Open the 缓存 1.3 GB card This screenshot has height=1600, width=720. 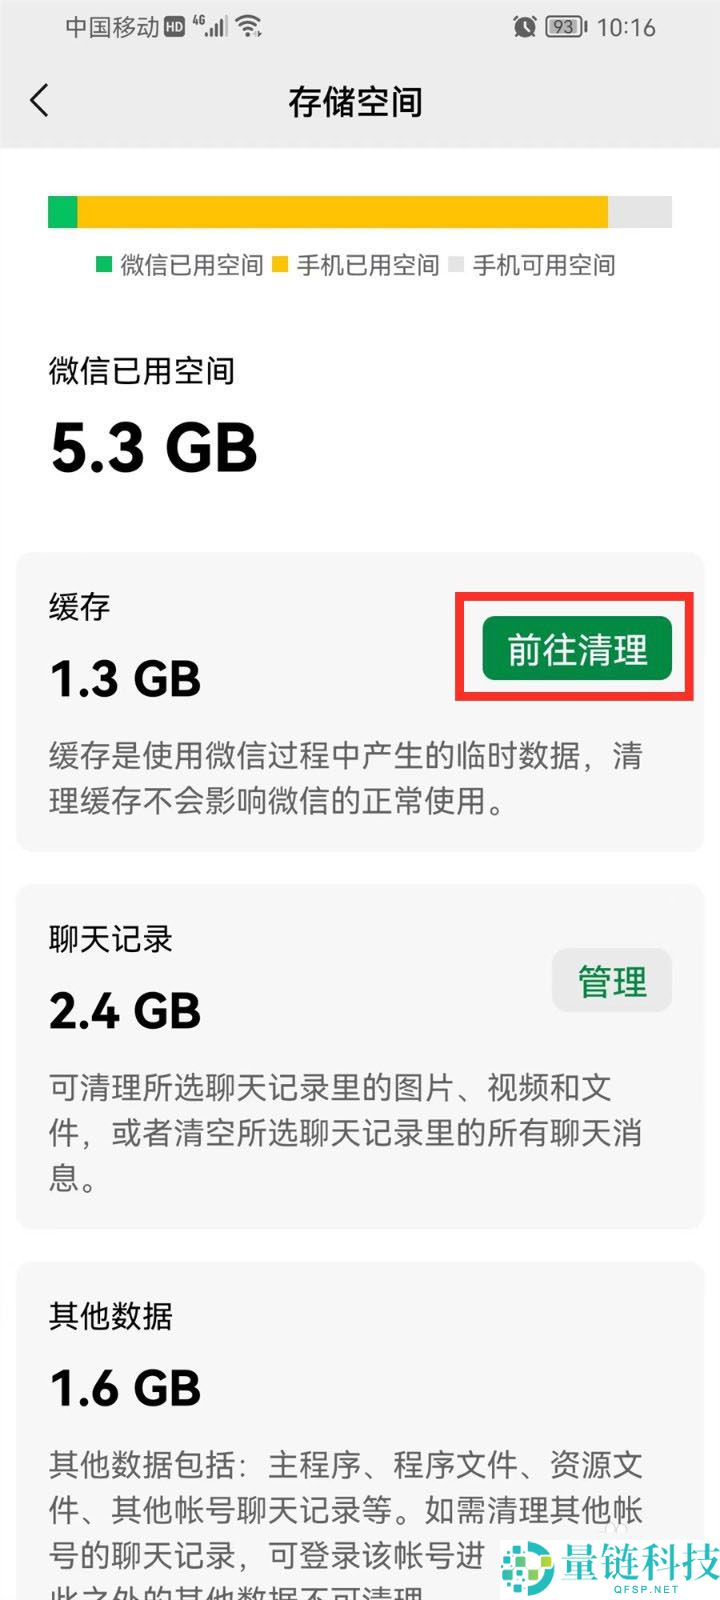360,702
